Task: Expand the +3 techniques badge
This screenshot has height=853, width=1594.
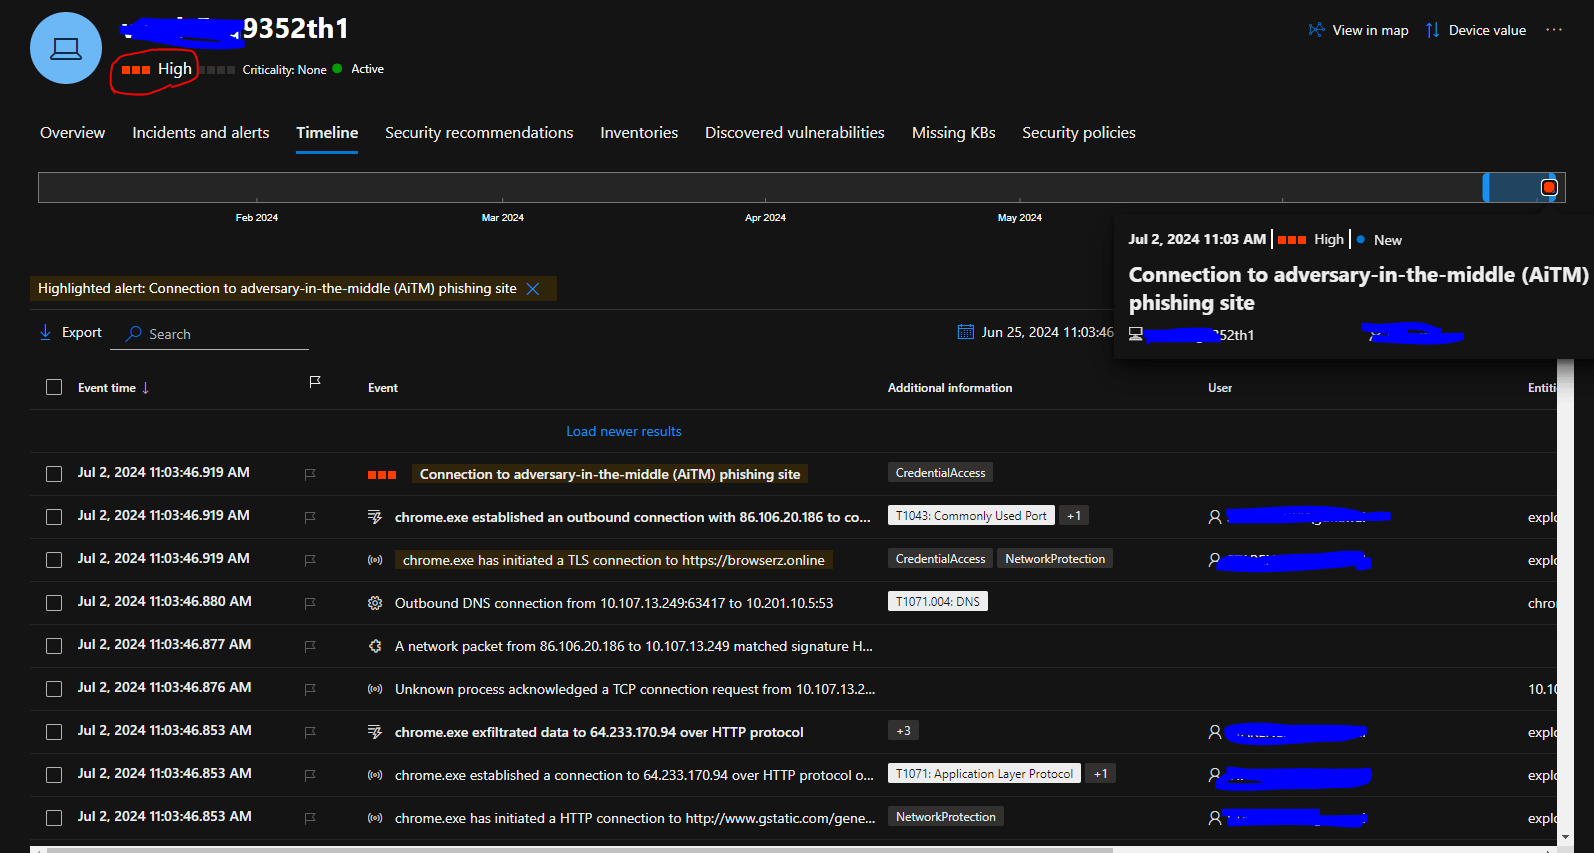Action: (x=903, y=731)
